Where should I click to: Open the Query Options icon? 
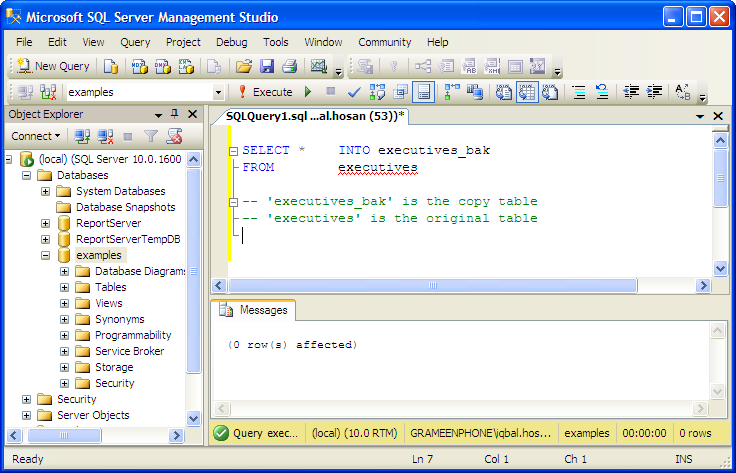coord(400,92)
